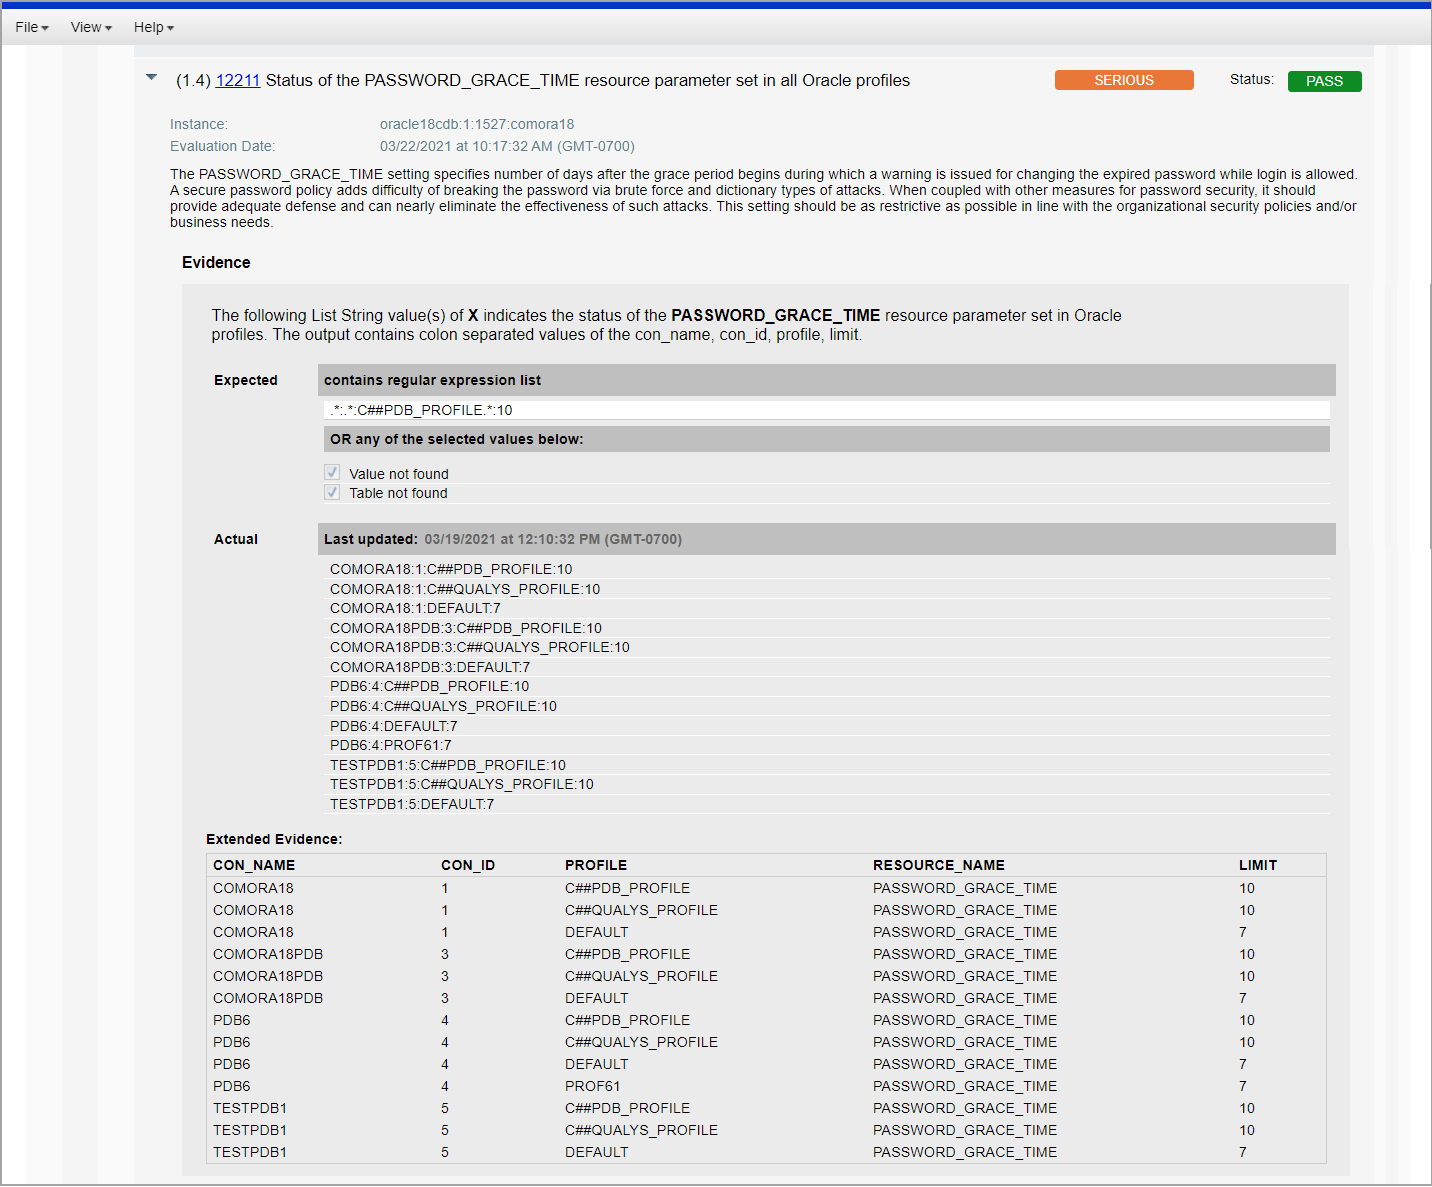Open the View menu
Viewport: 1432px width, 1187px height.
point(88,27)
